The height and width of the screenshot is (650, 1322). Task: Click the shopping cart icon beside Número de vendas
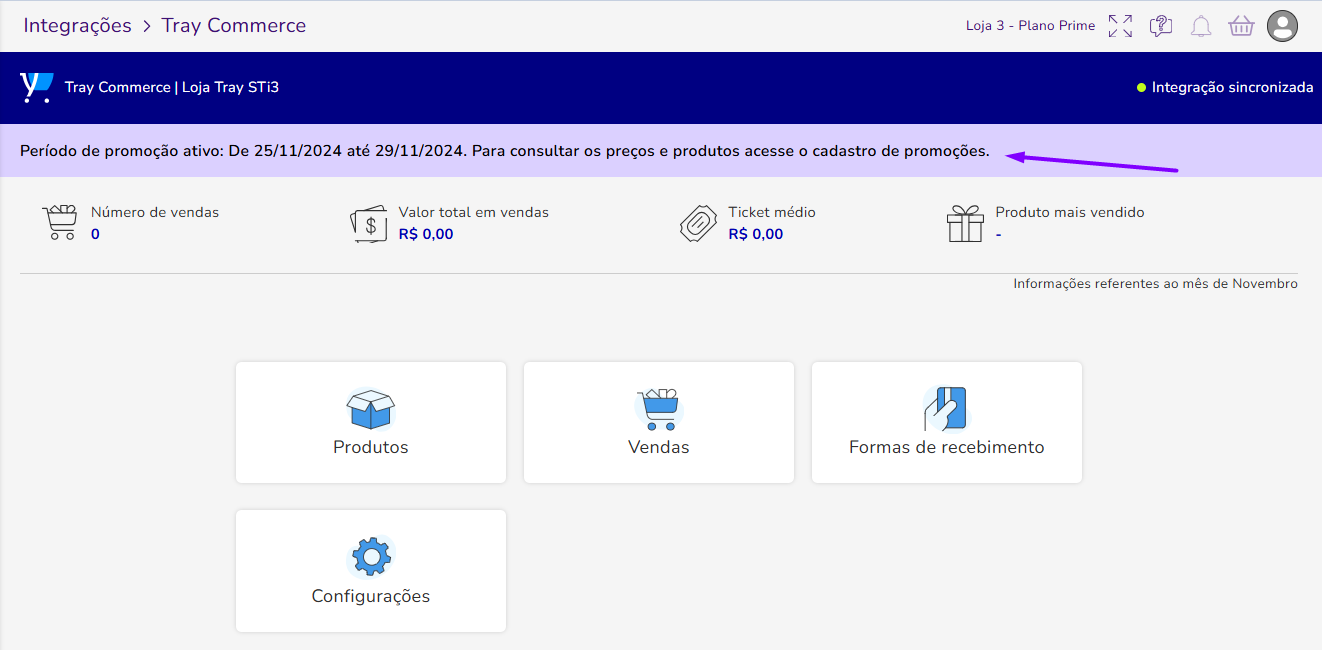(x=60, y=223)
